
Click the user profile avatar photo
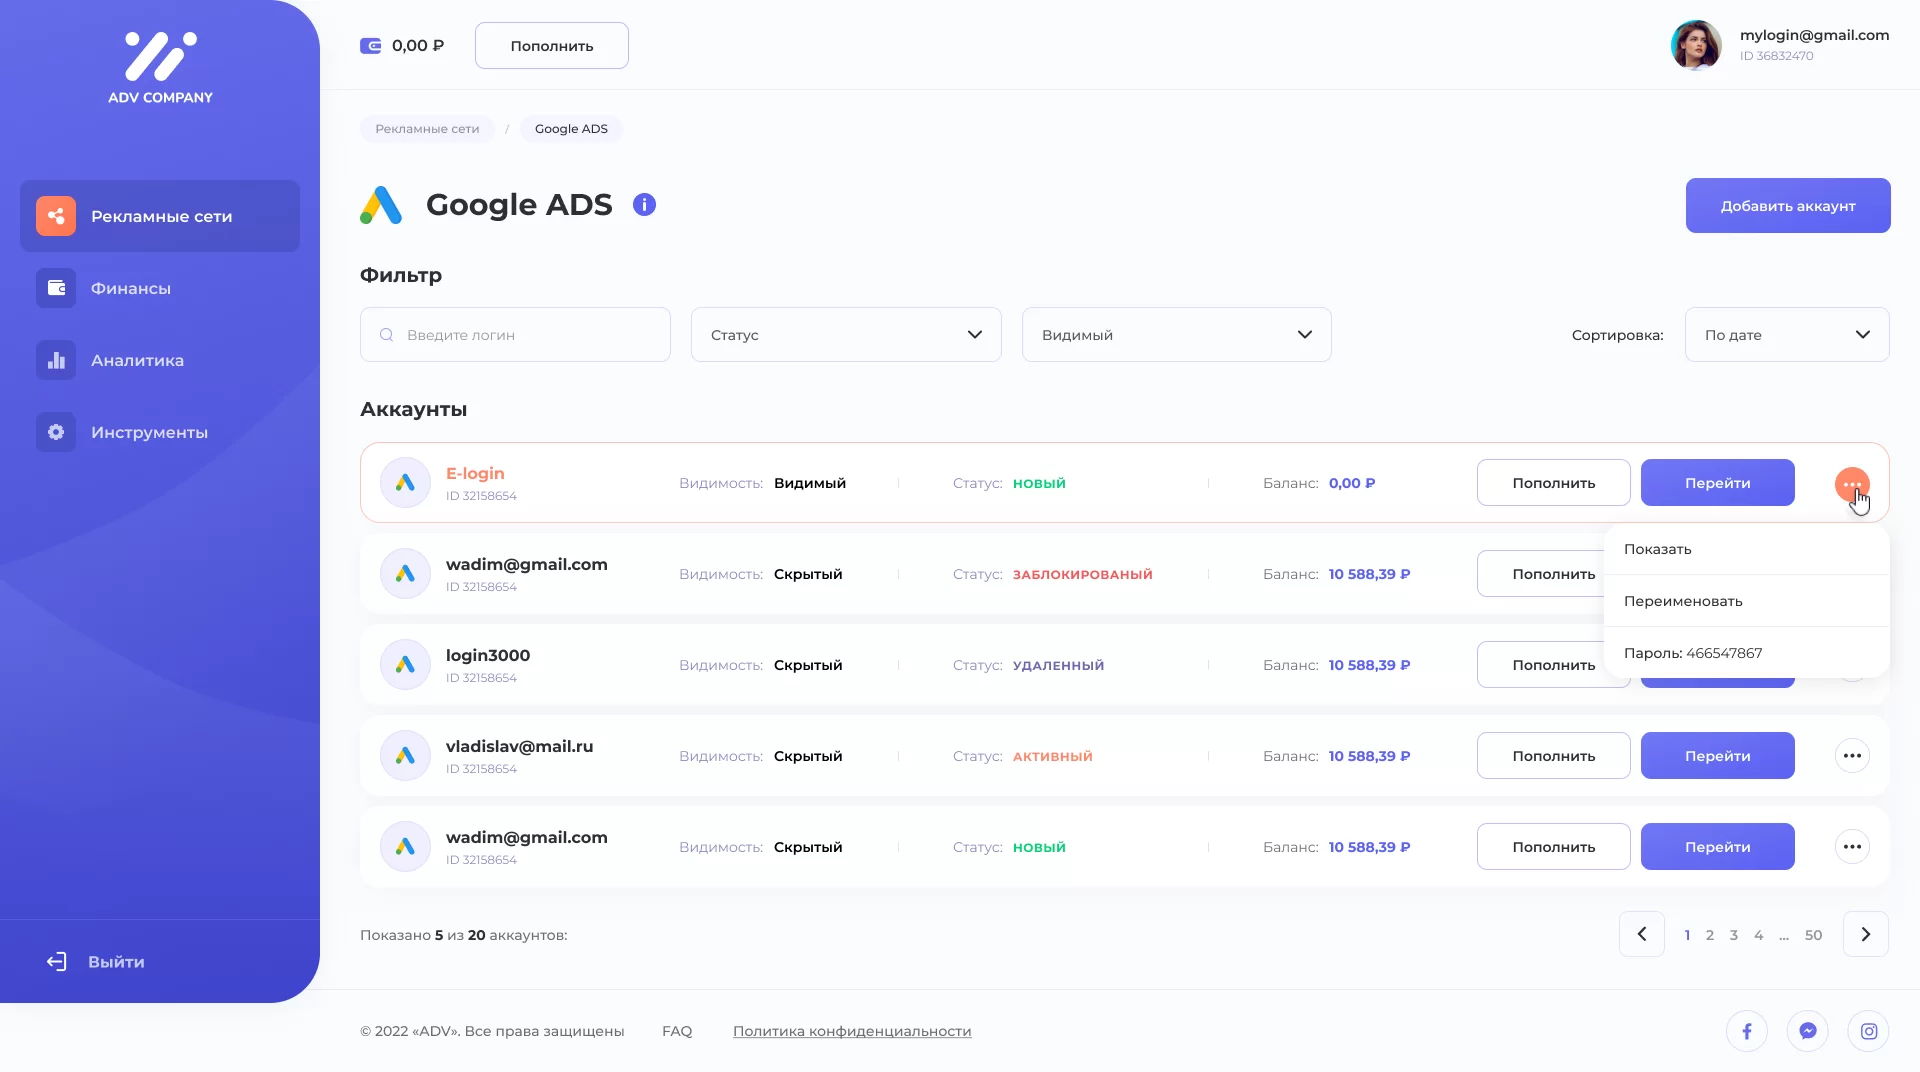(x=1696, y=45)
